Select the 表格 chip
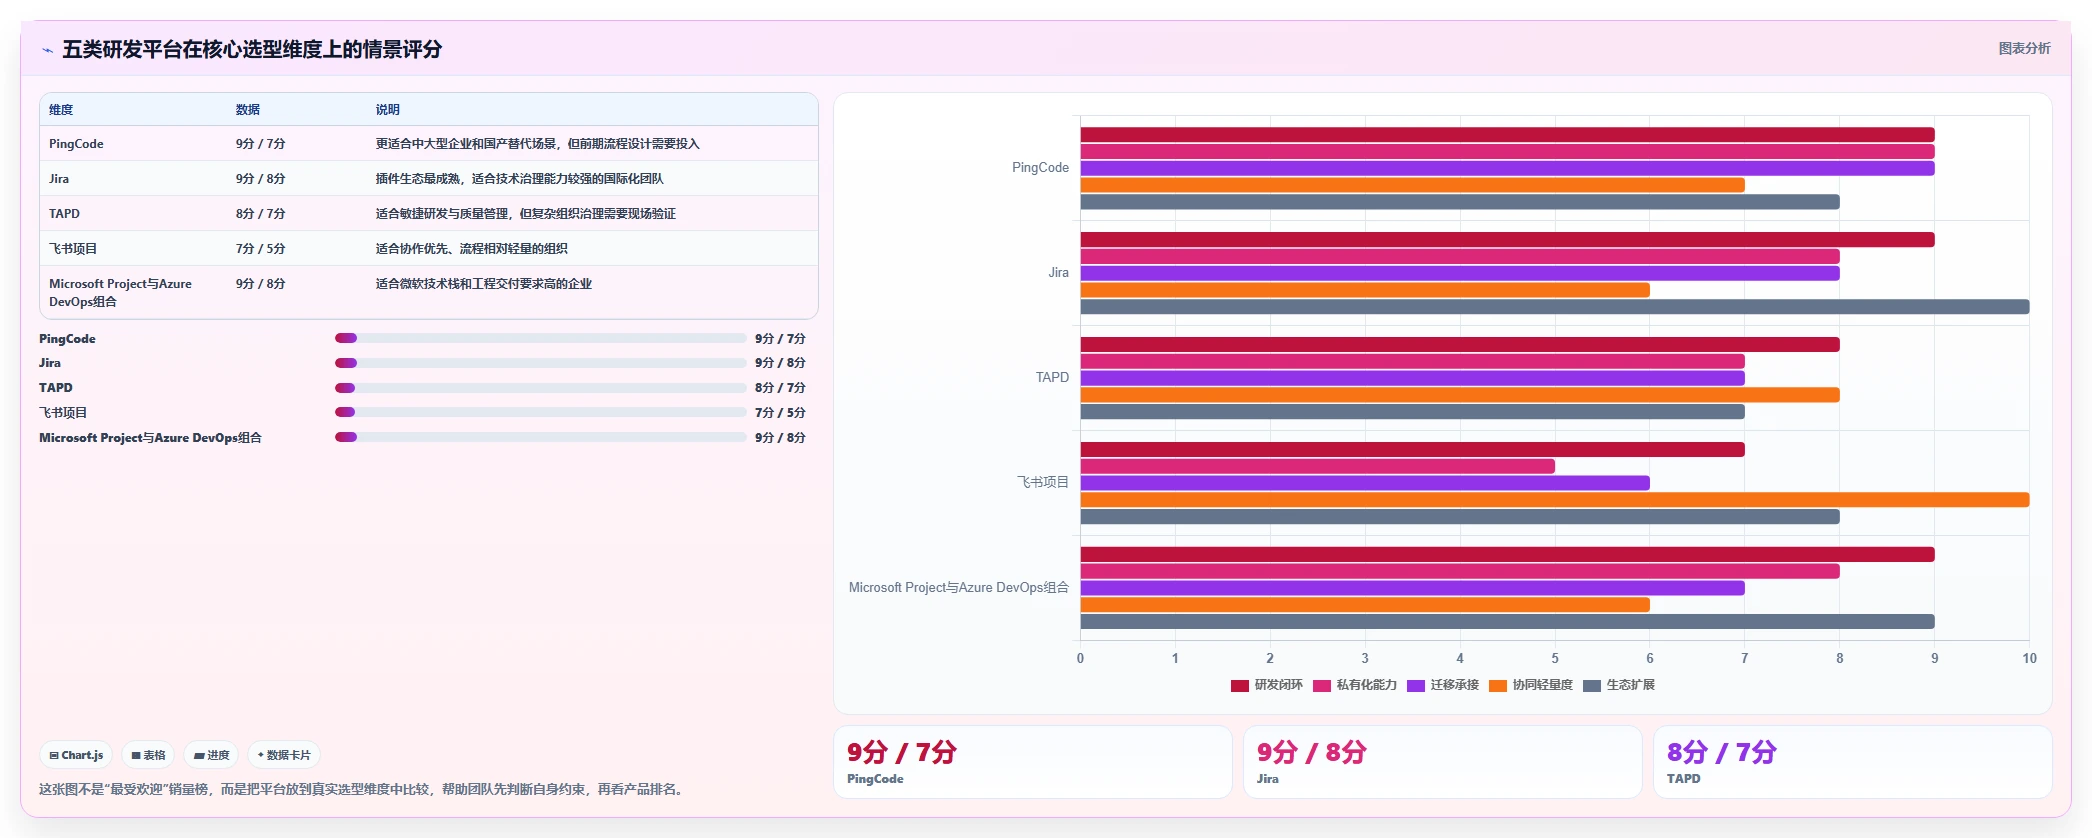2092x838 pixels. pyautogui.click(x=148, y=755)
